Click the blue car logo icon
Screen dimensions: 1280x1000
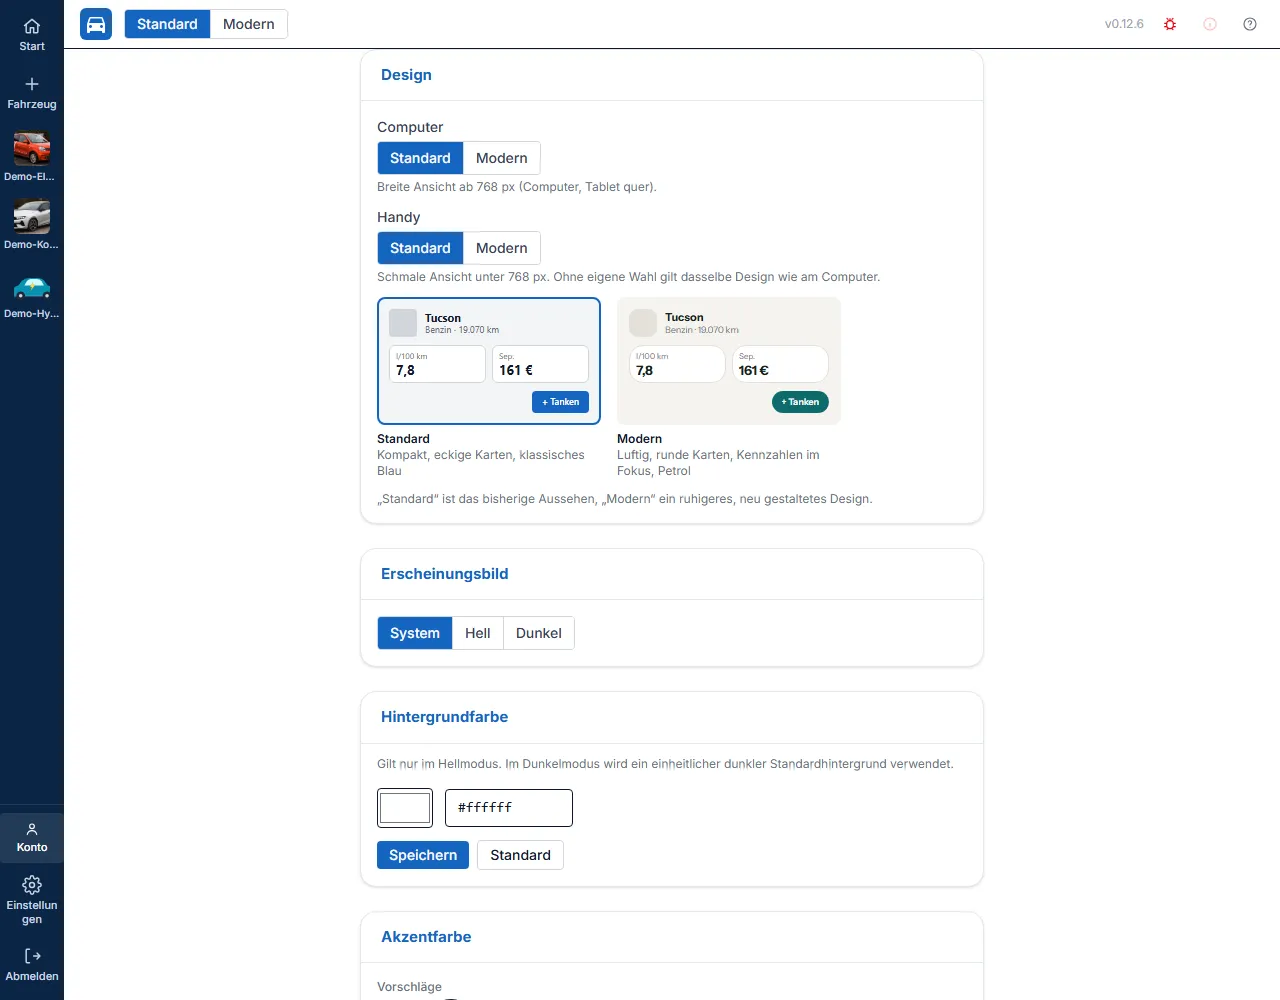96,24
